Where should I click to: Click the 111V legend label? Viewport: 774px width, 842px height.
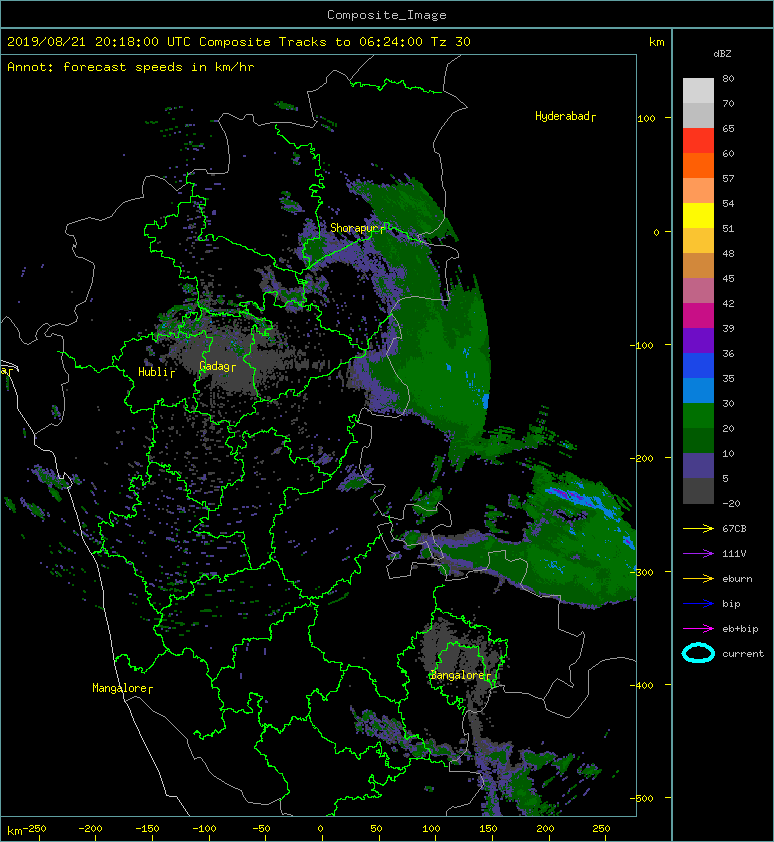click(734, 554)
